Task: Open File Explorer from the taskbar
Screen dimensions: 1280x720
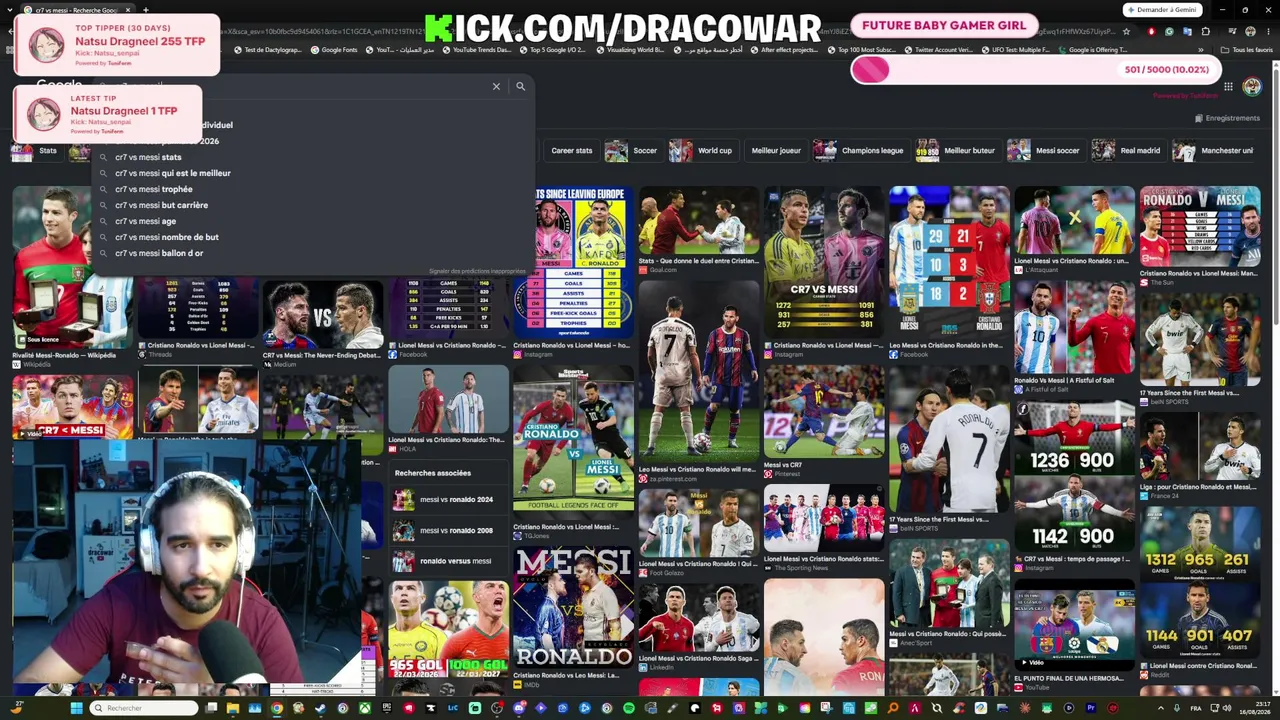Action: 233,708
